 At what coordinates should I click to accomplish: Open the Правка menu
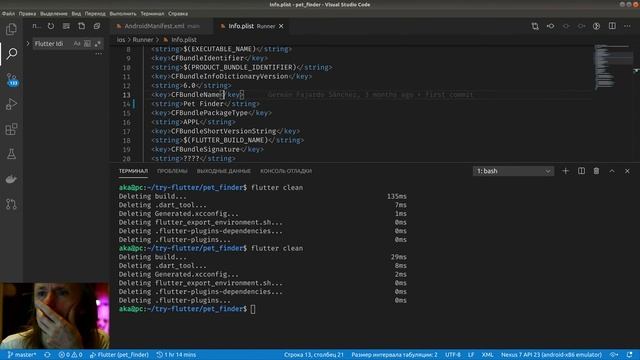click(27, 13)
